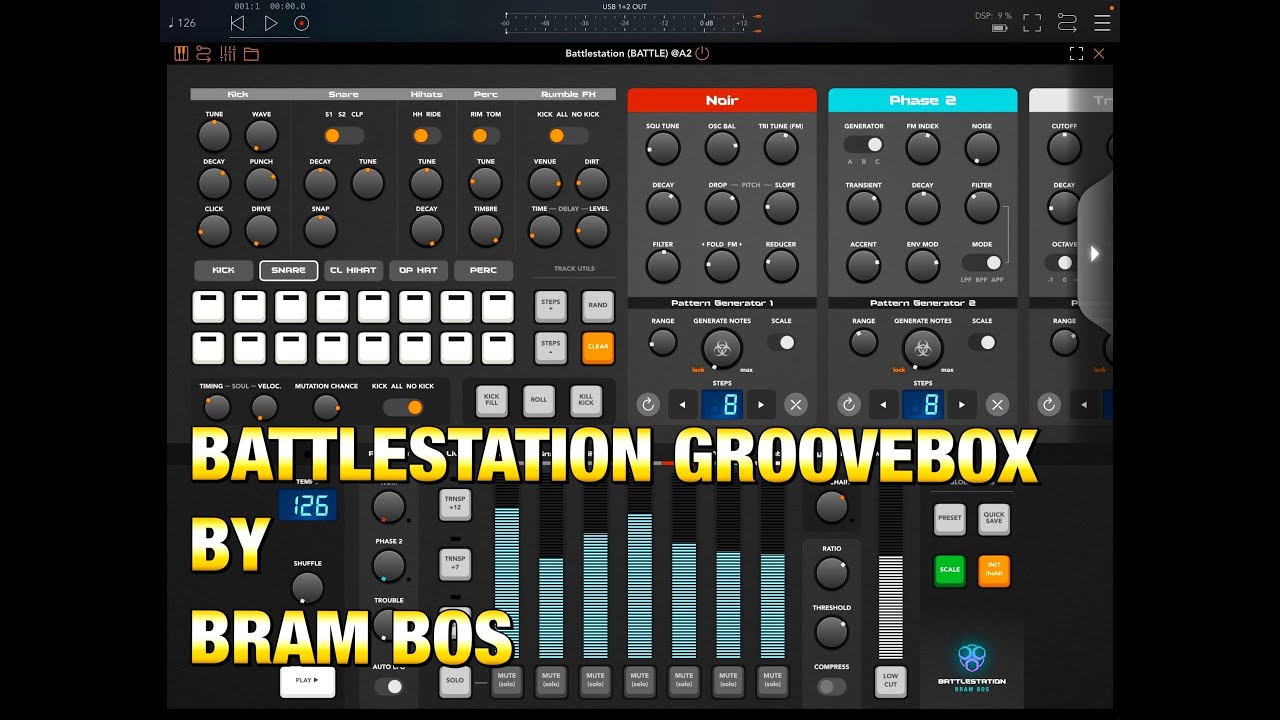This screenshot has height=720, width=1280.
Task: Trigger the ROLL button
Action: click(539, 400)
